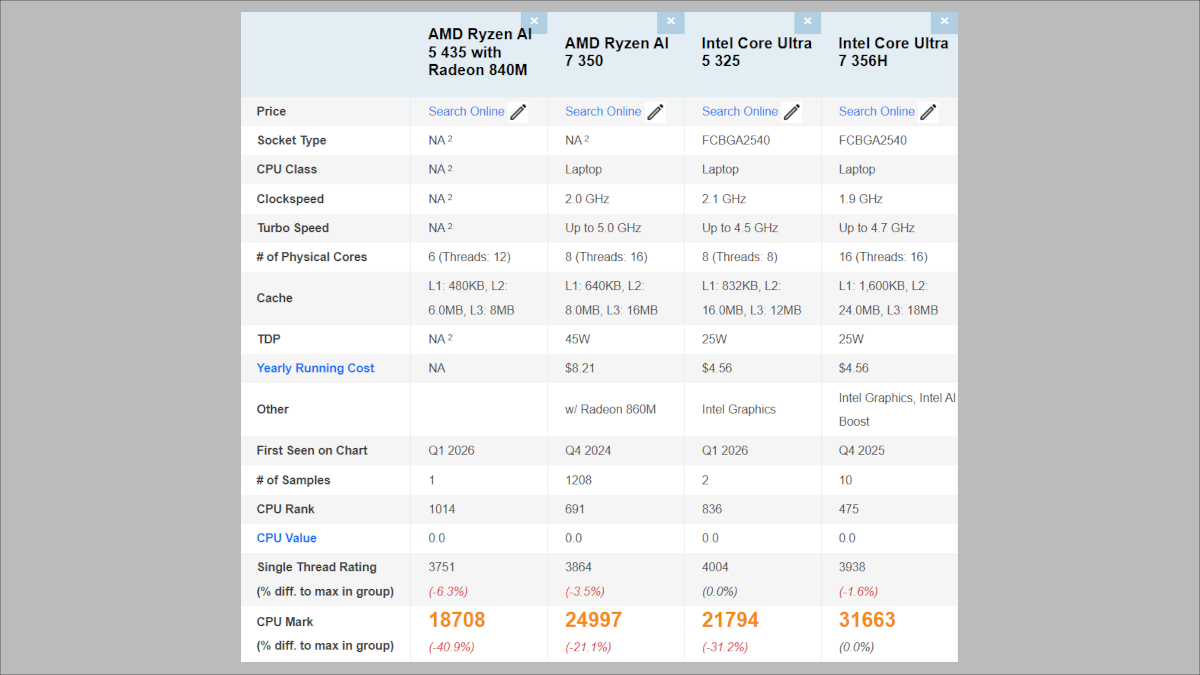The width and height of the screenshot is (1200, 675).
Task: Remove Intel Core Ultra 5 325 column
Action: [x=807, y=21]
